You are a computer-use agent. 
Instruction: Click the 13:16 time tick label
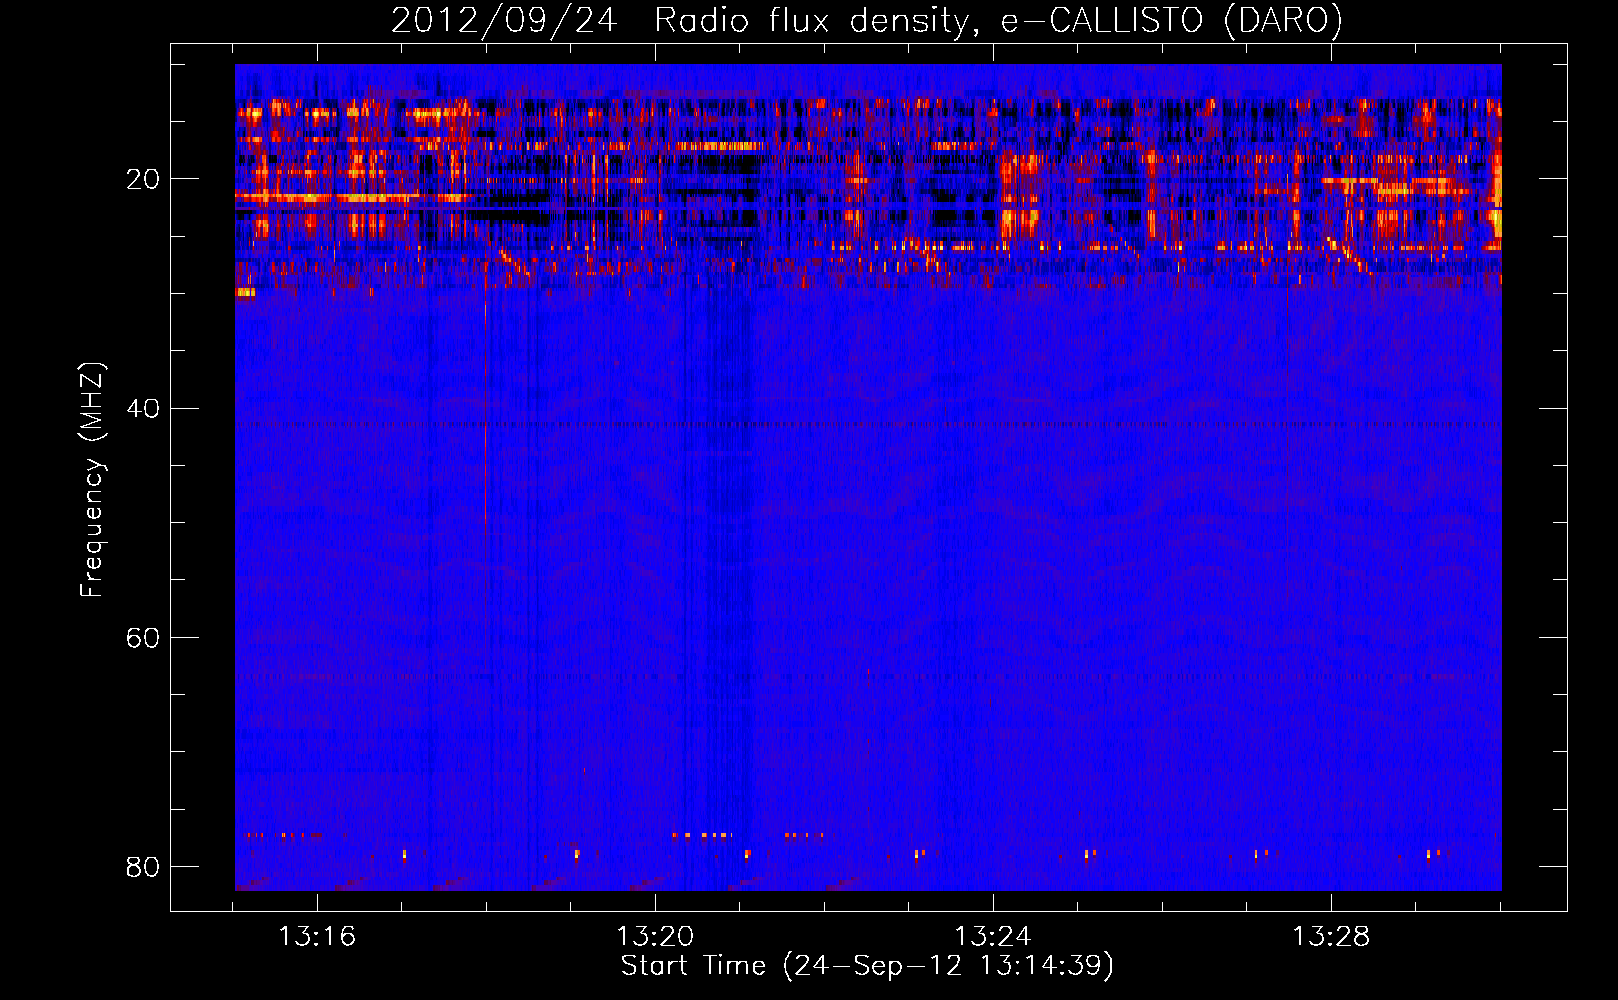317,936
